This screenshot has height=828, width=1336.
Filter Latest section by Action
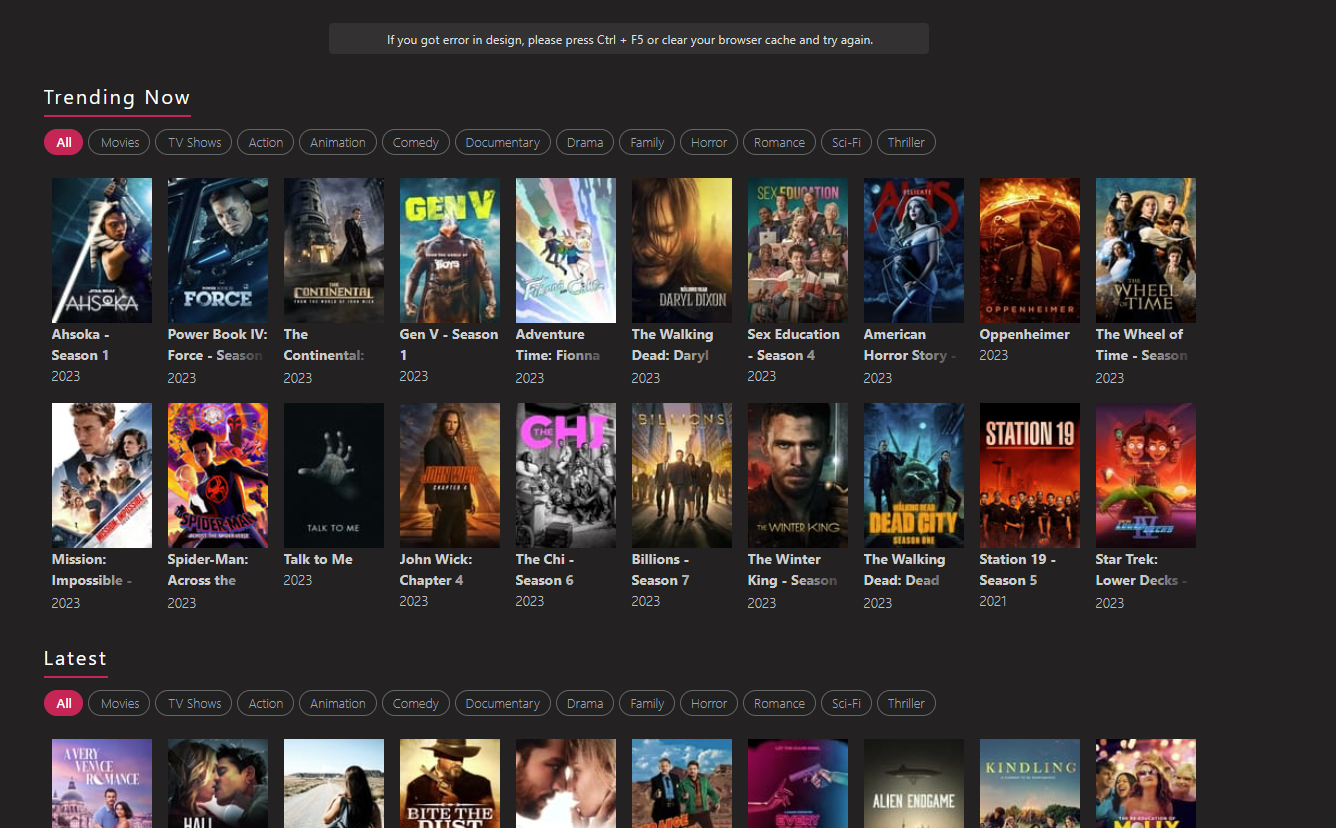tap(266, 703)
